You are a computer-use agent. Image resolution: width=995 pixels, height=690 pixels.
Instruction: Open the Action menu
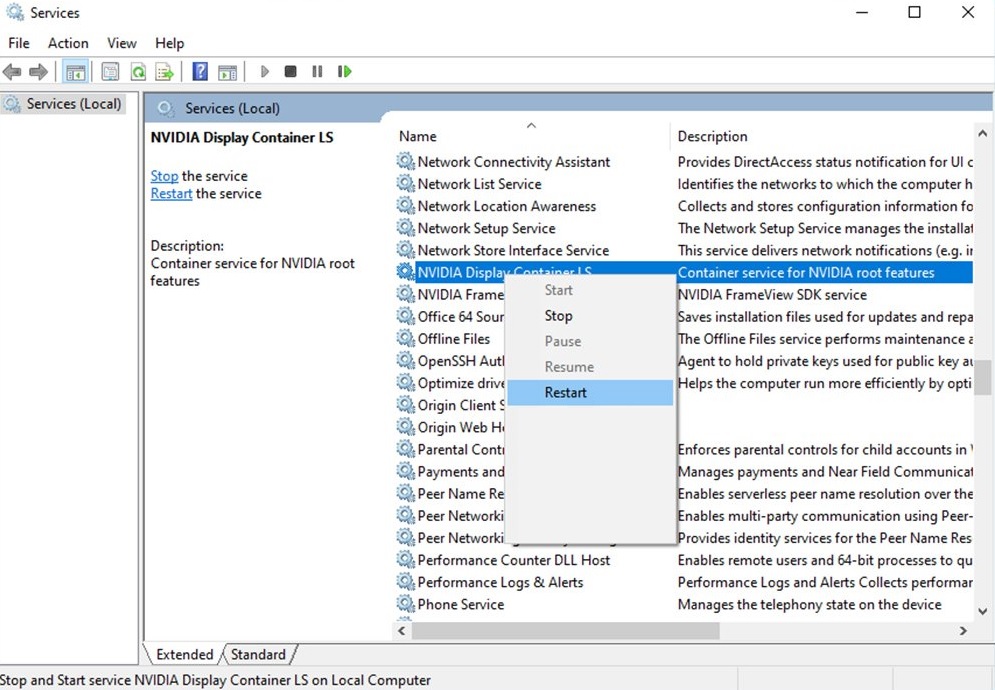[x=68, y=43]
